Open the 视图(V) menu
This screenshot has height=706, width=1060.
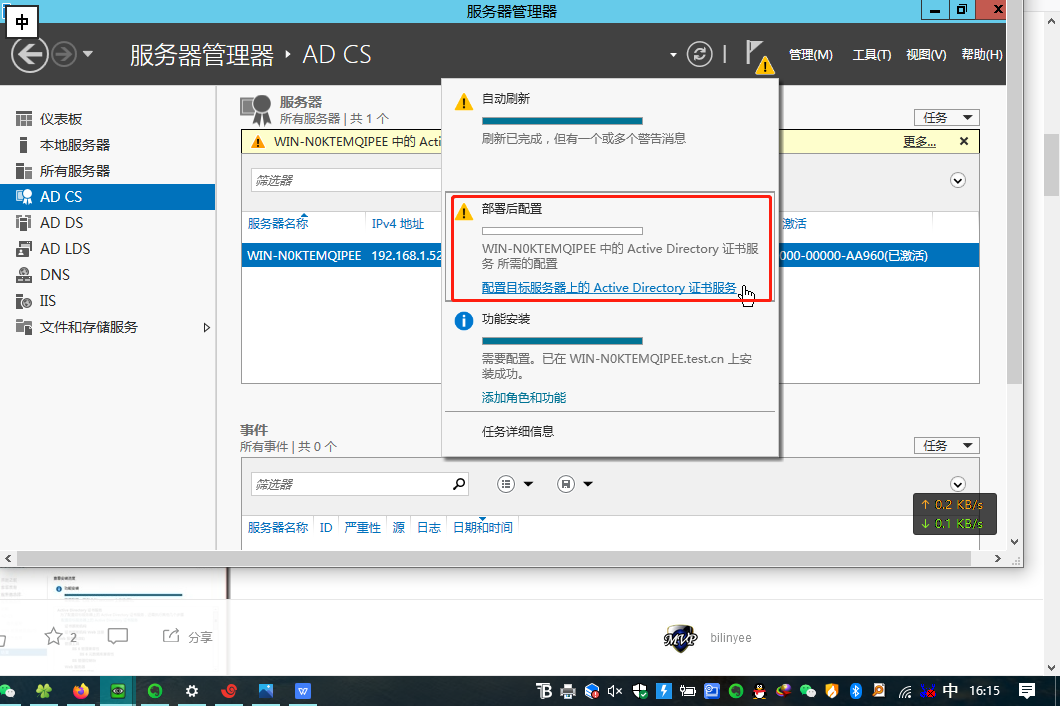[925, 55]
